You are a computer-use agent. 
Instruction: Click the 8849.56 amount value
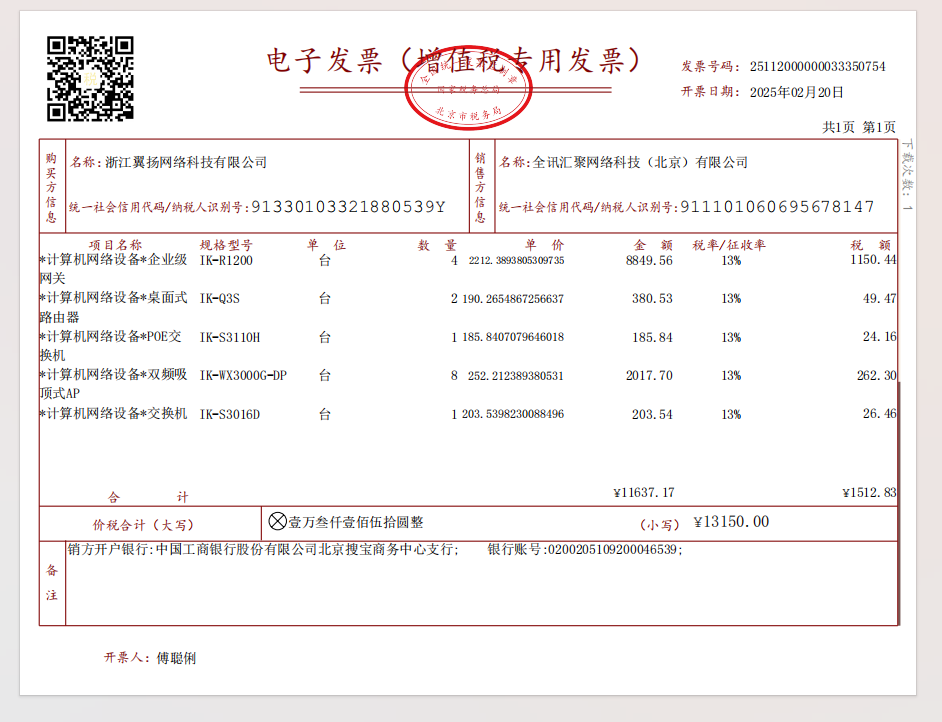tap(649, 260)
